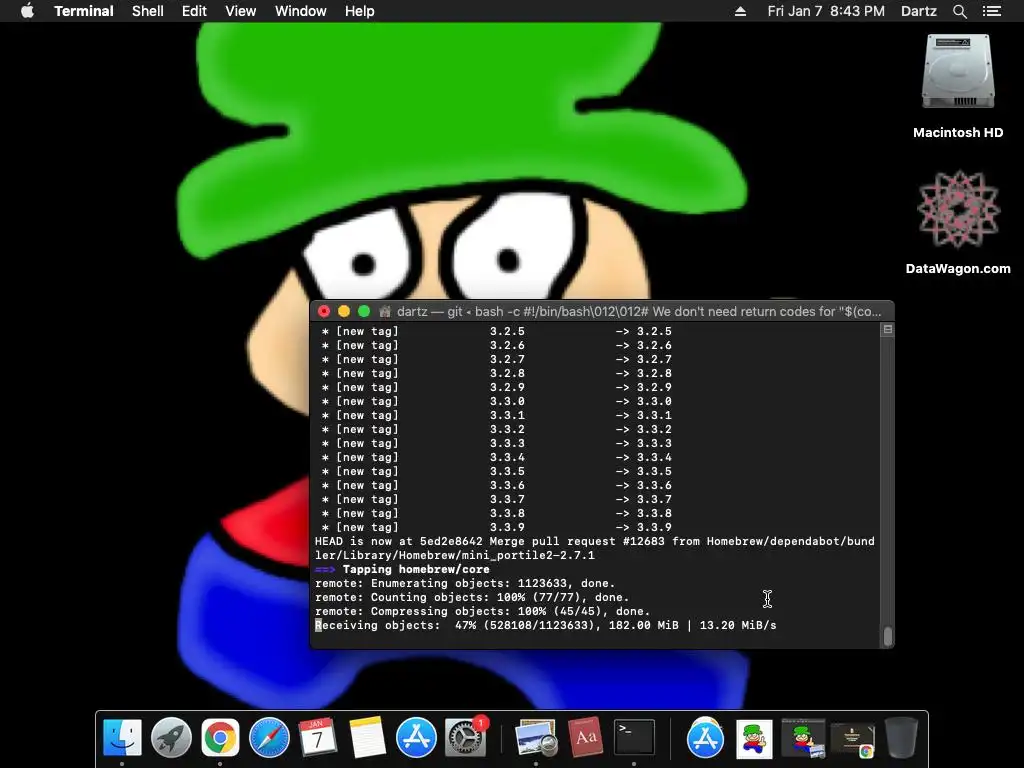The width and height of the screenshot is (1024, 768).
Task: Open the Help menu
Action: click(359, 11)
